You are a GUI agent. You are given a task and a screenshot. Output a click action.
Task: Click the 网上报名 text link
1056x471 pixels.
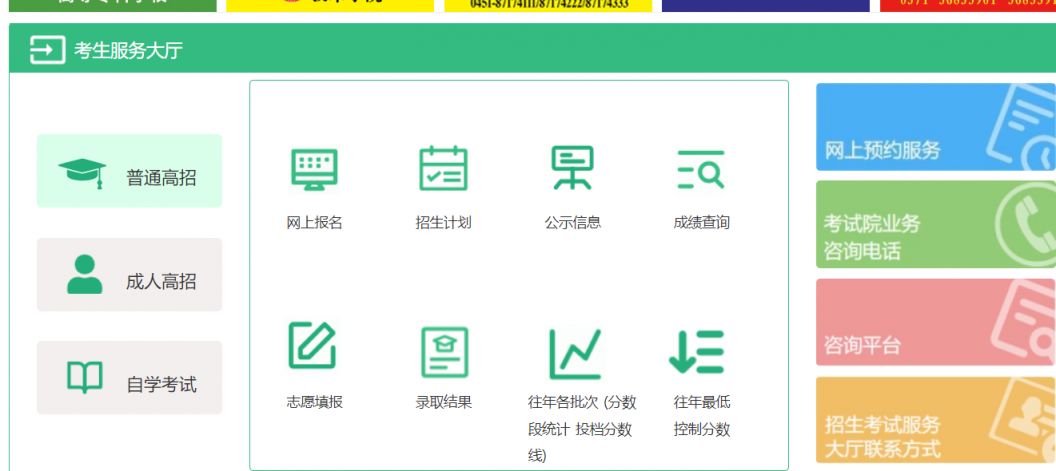click(315, 222)
